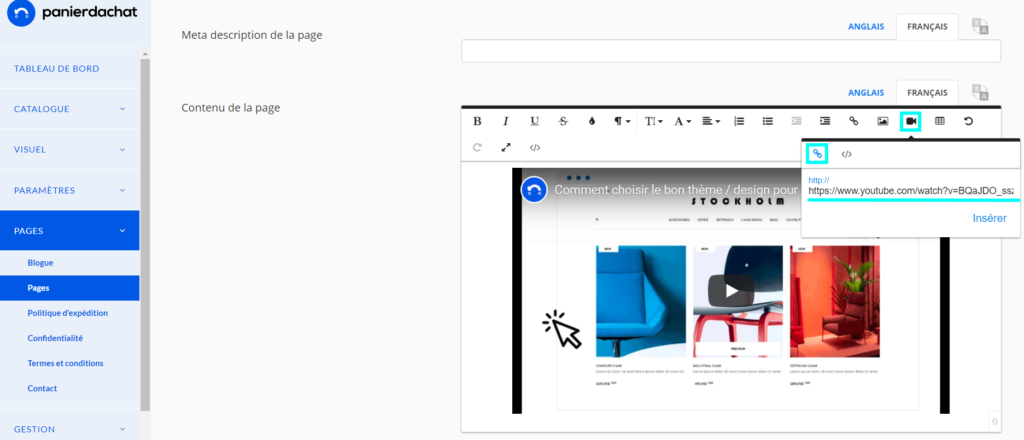Image resolution: width=1024 pixels, height=440 pixels.
Task: Increase indent of the paragraph
Action: click(825, 121)
